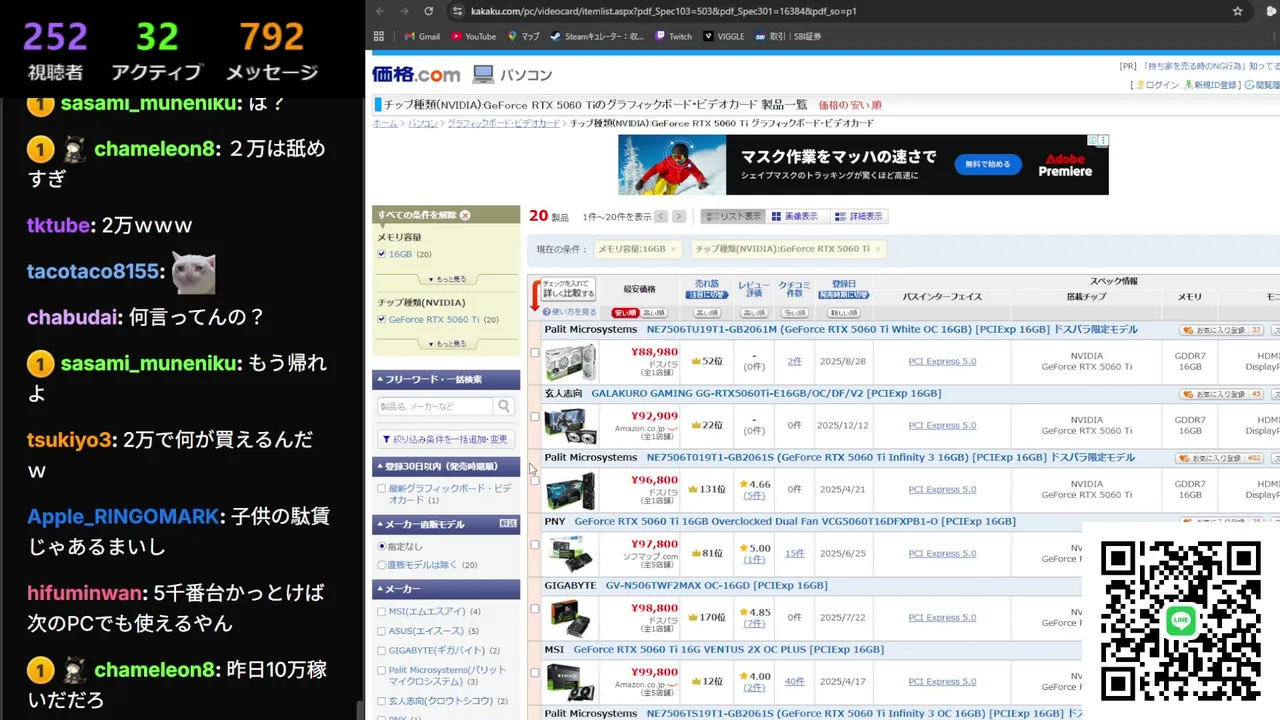The image size is (1280, 720).
Task: Switch to 詳細表示 view
Action: 859,216
